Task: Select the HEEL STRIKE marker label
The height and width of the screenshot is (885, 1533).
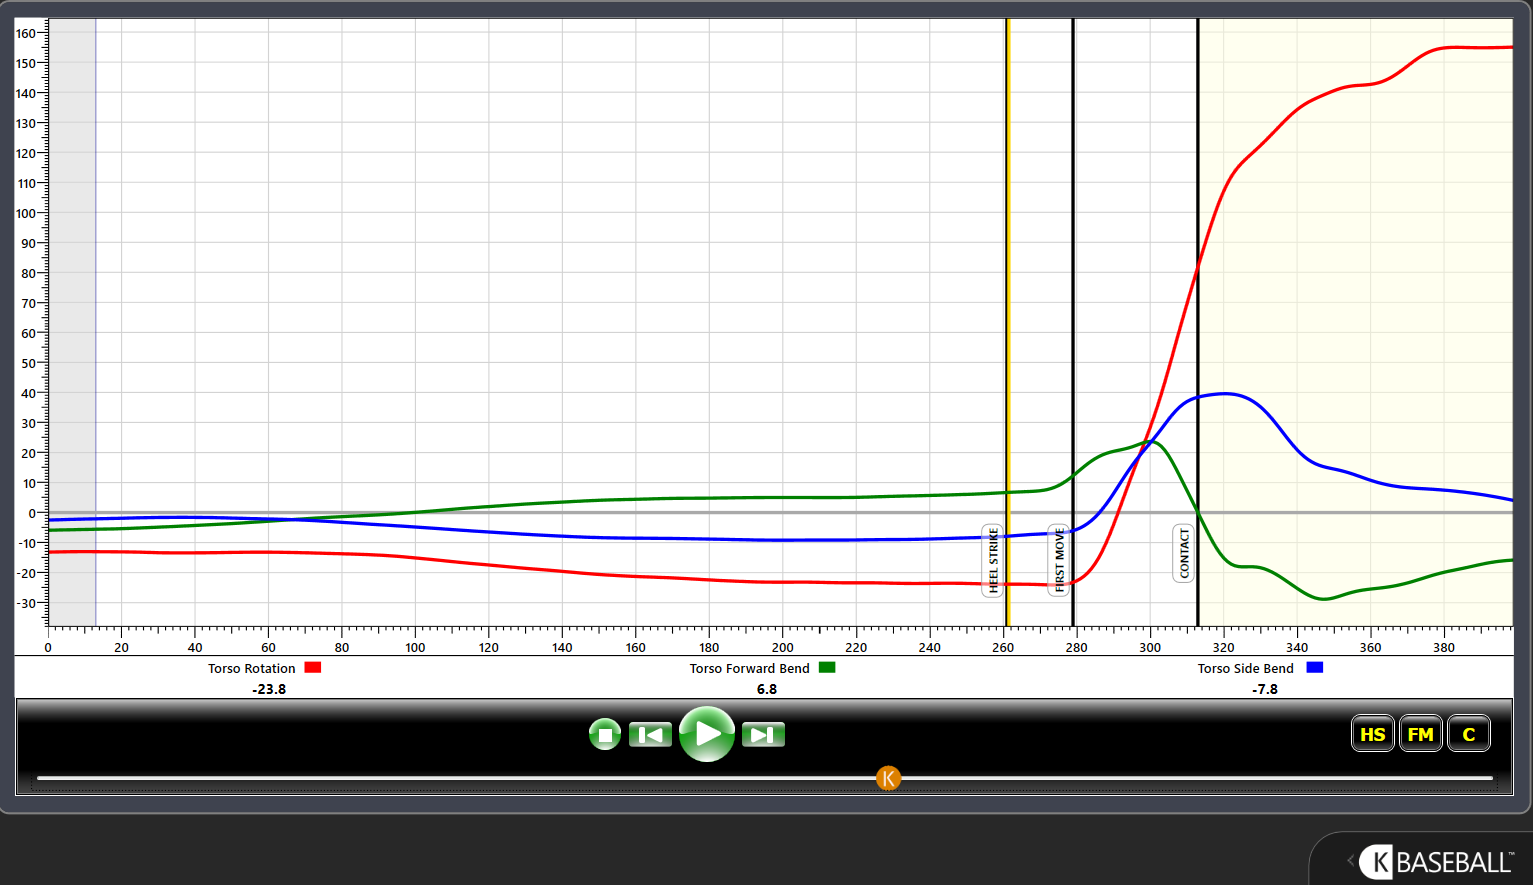Action: 993,561
